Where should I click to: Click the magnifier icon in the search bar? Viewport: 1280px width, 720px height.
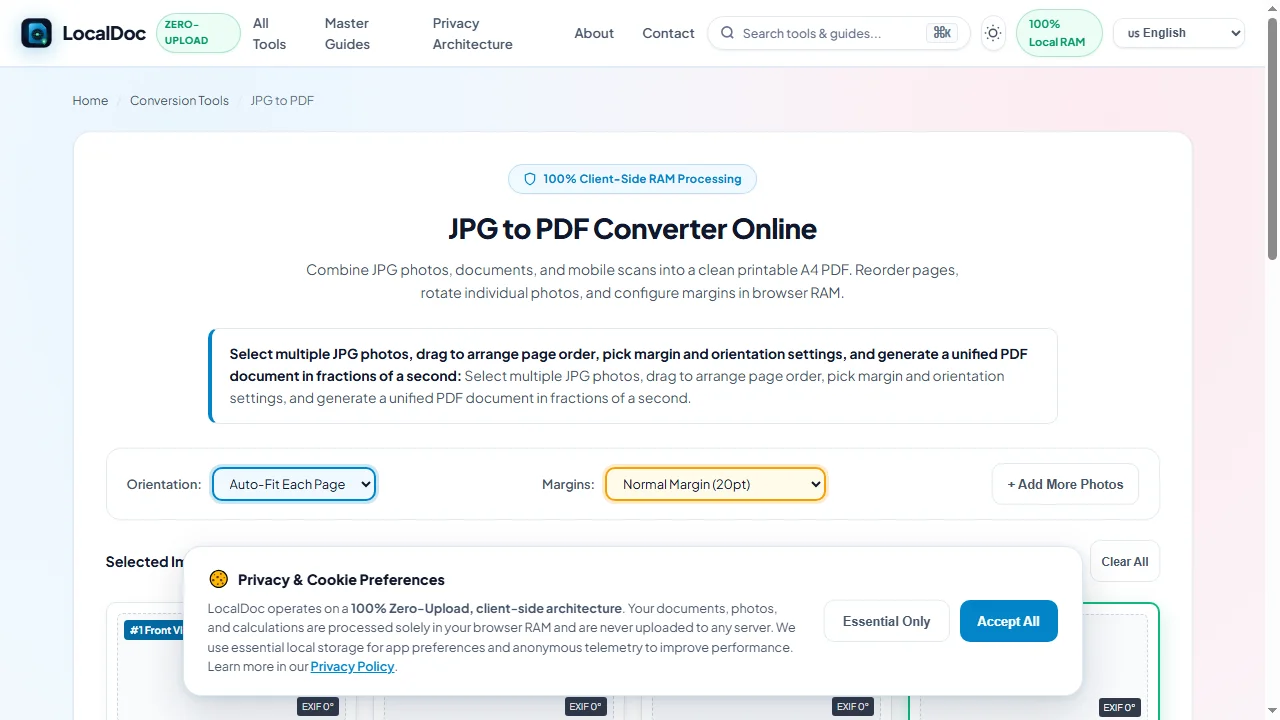(x=727, y=33)
